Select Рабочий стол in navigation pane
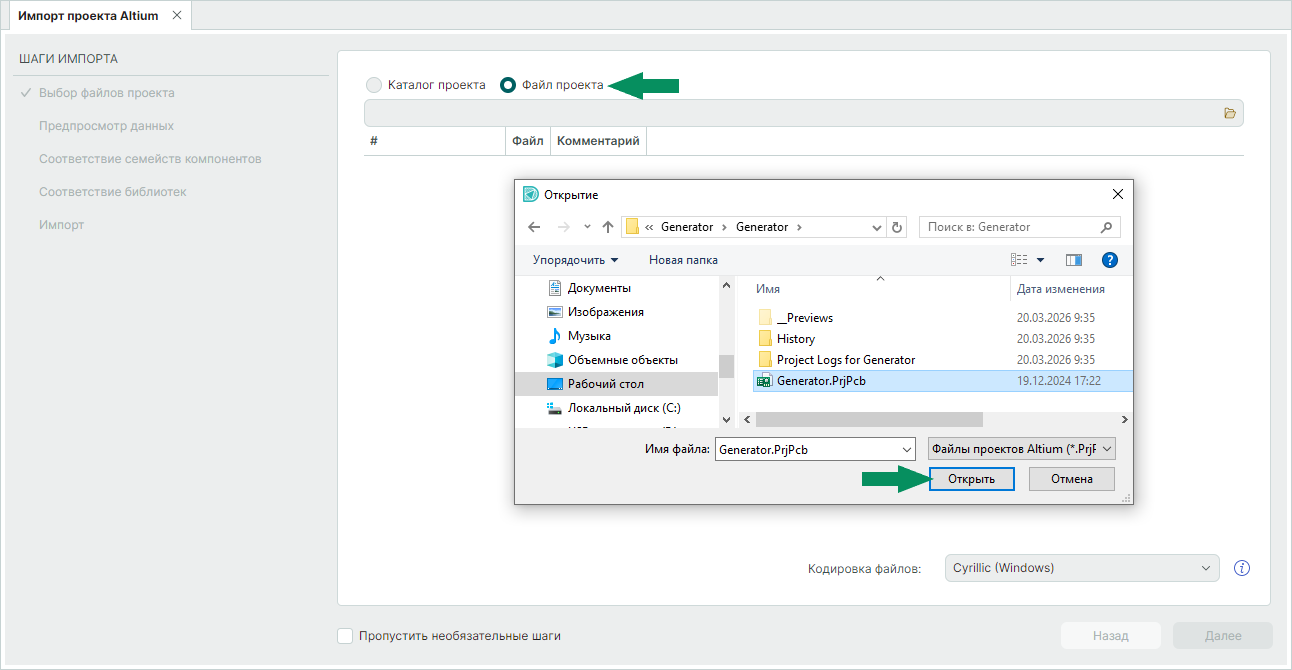 (605, 384)
